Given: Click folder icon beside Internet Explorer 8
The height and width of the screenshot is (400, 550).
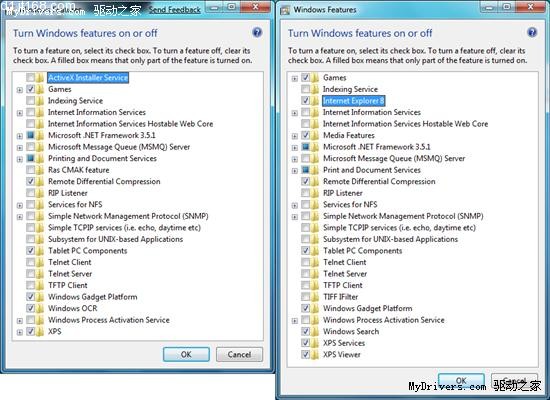Looking at the screenshot, I should [315, 101].
